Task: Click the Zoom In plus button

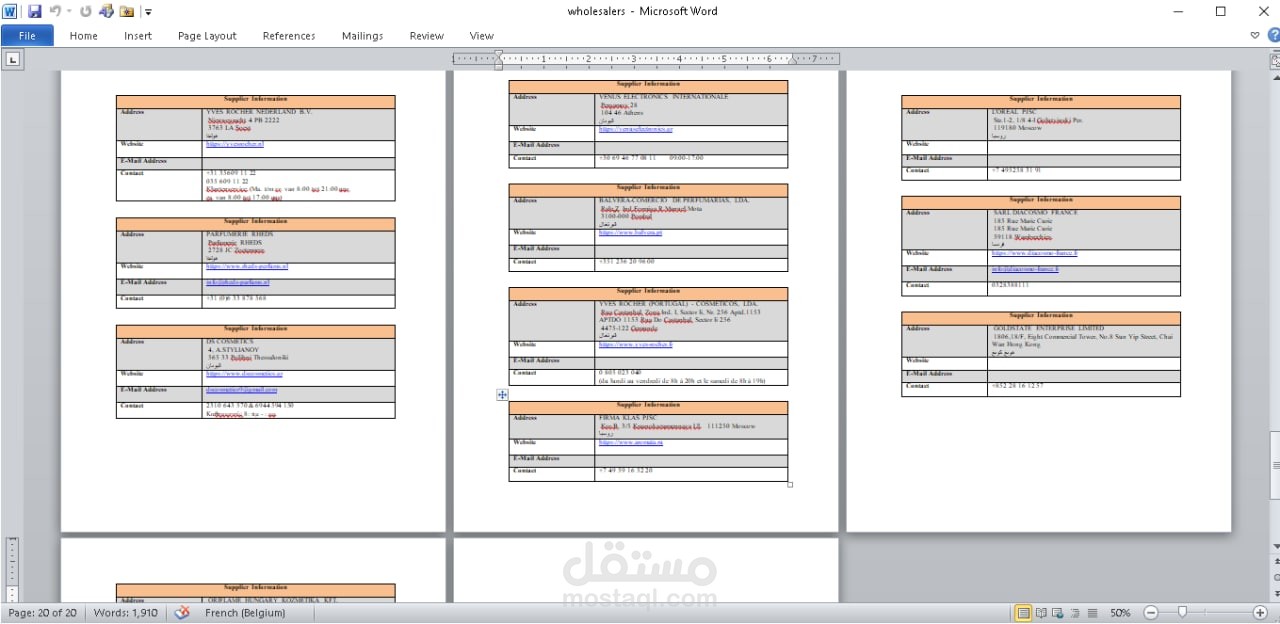Action: tap(1260, 613)
